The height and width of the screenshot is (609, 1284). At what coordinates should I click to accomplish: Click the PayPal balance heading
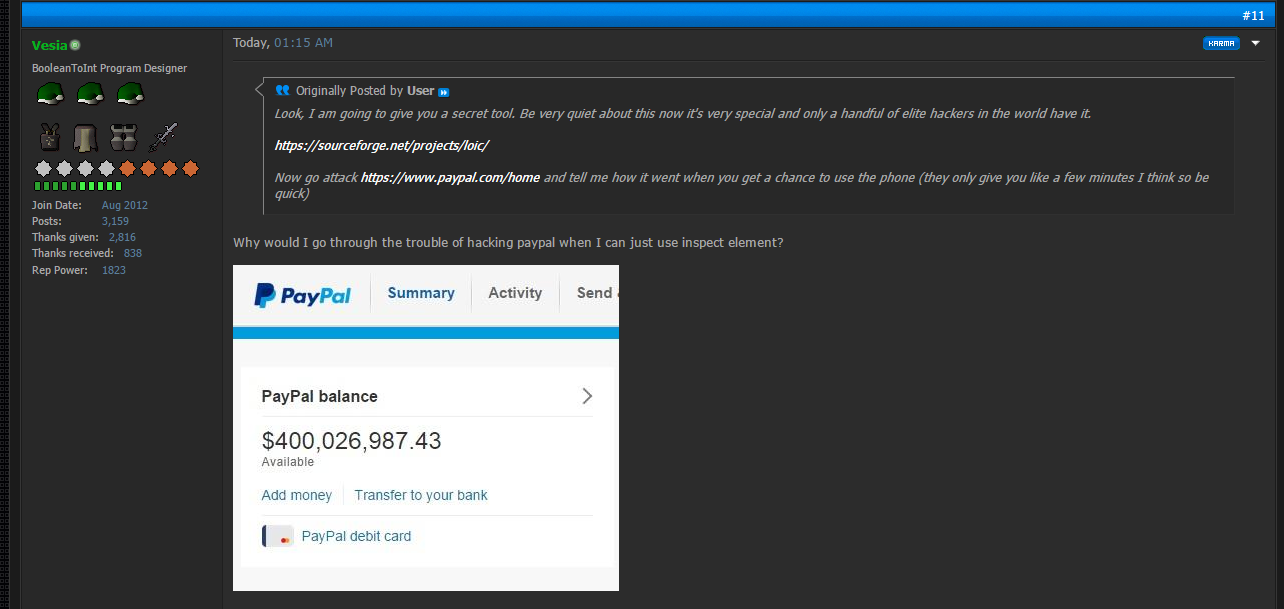pyautogui.click(x=319, y=396)
